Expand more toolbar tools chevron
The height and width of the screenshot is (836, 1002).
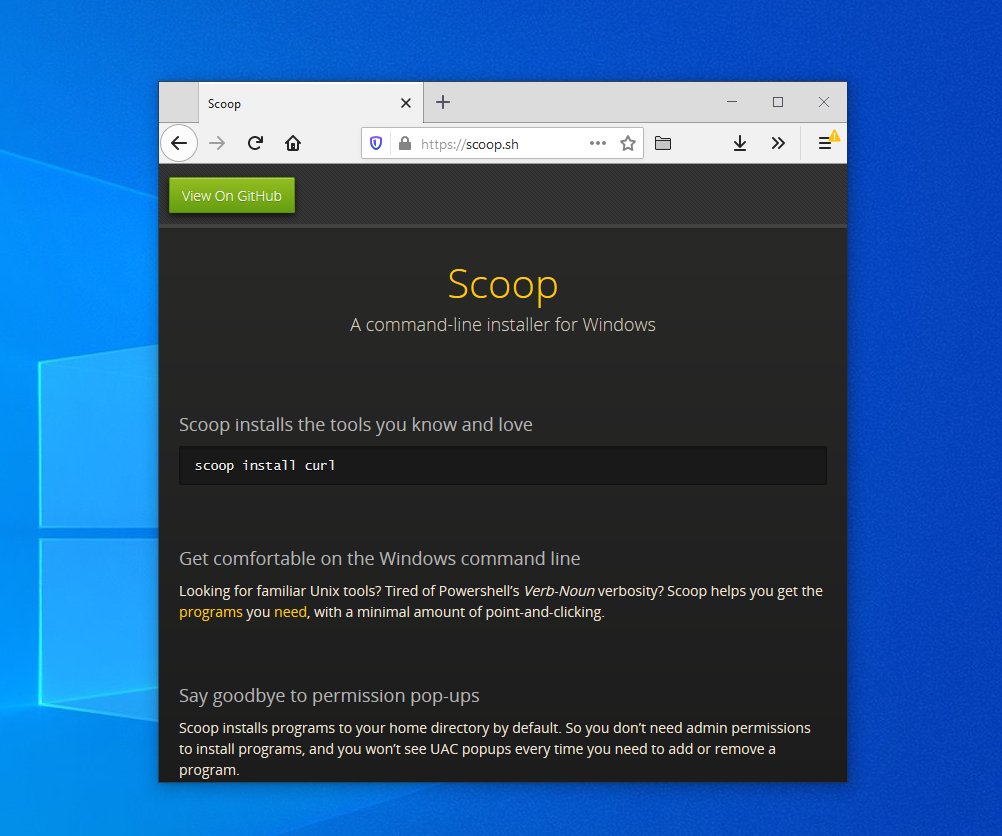click(x=778, y=143)
